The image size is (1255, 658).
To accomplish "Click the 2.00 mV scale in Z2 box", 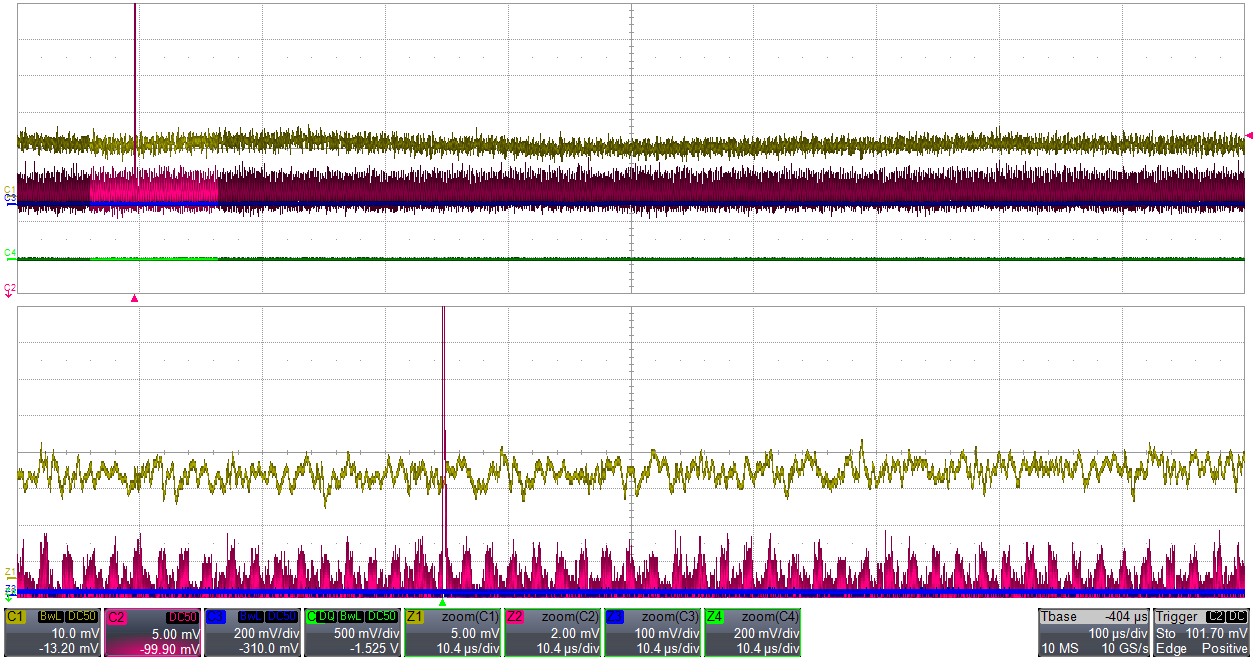I will 576,633.
